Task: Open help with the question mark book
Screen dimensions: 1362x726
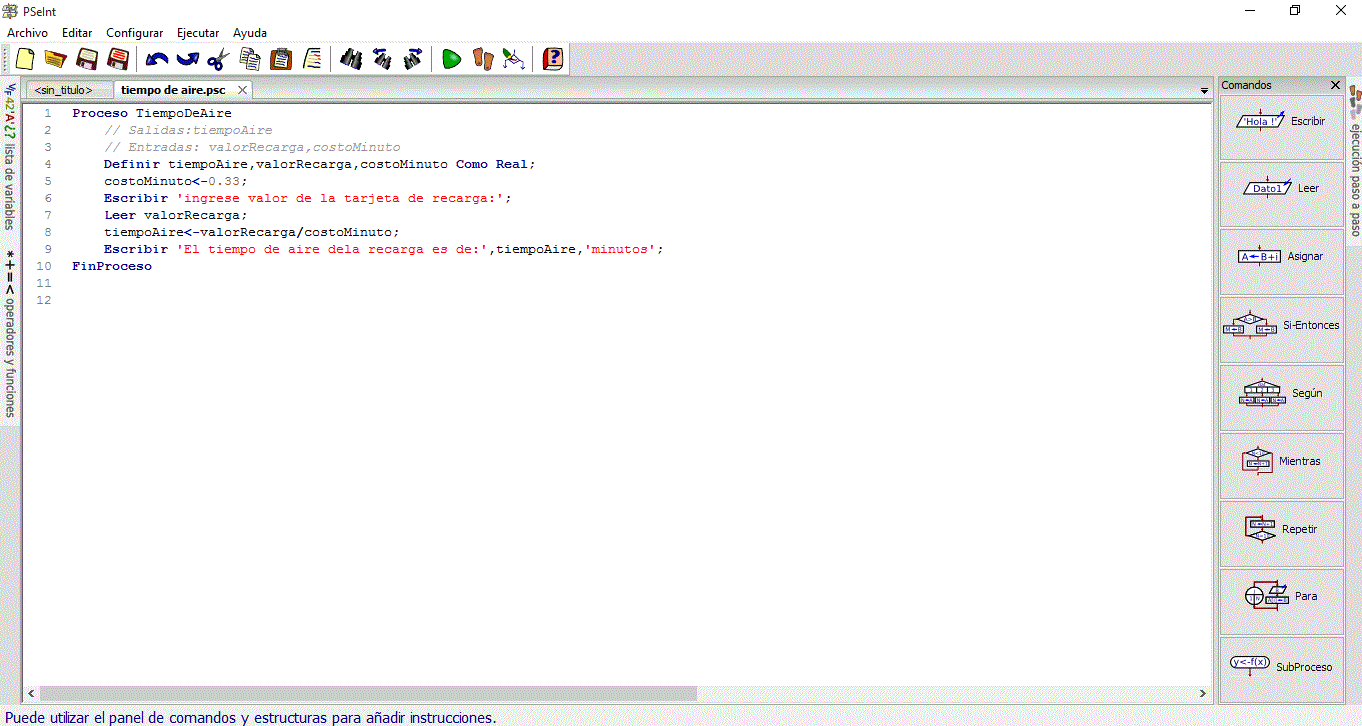Action: (x=552, y=59)
